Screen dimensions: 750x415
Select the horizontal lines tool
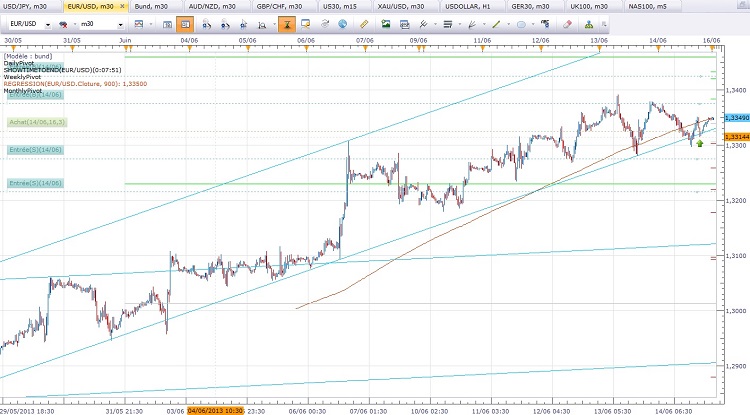tap(448, 24)
